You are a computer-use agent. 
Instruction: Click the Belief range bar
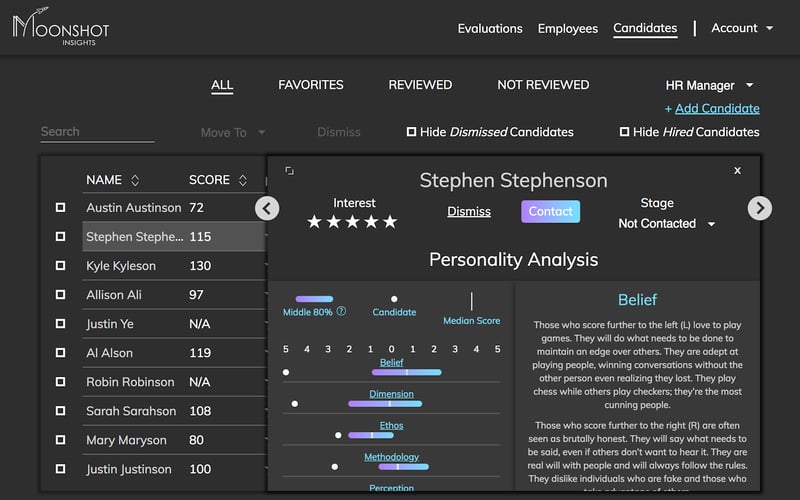pos(407,372)
